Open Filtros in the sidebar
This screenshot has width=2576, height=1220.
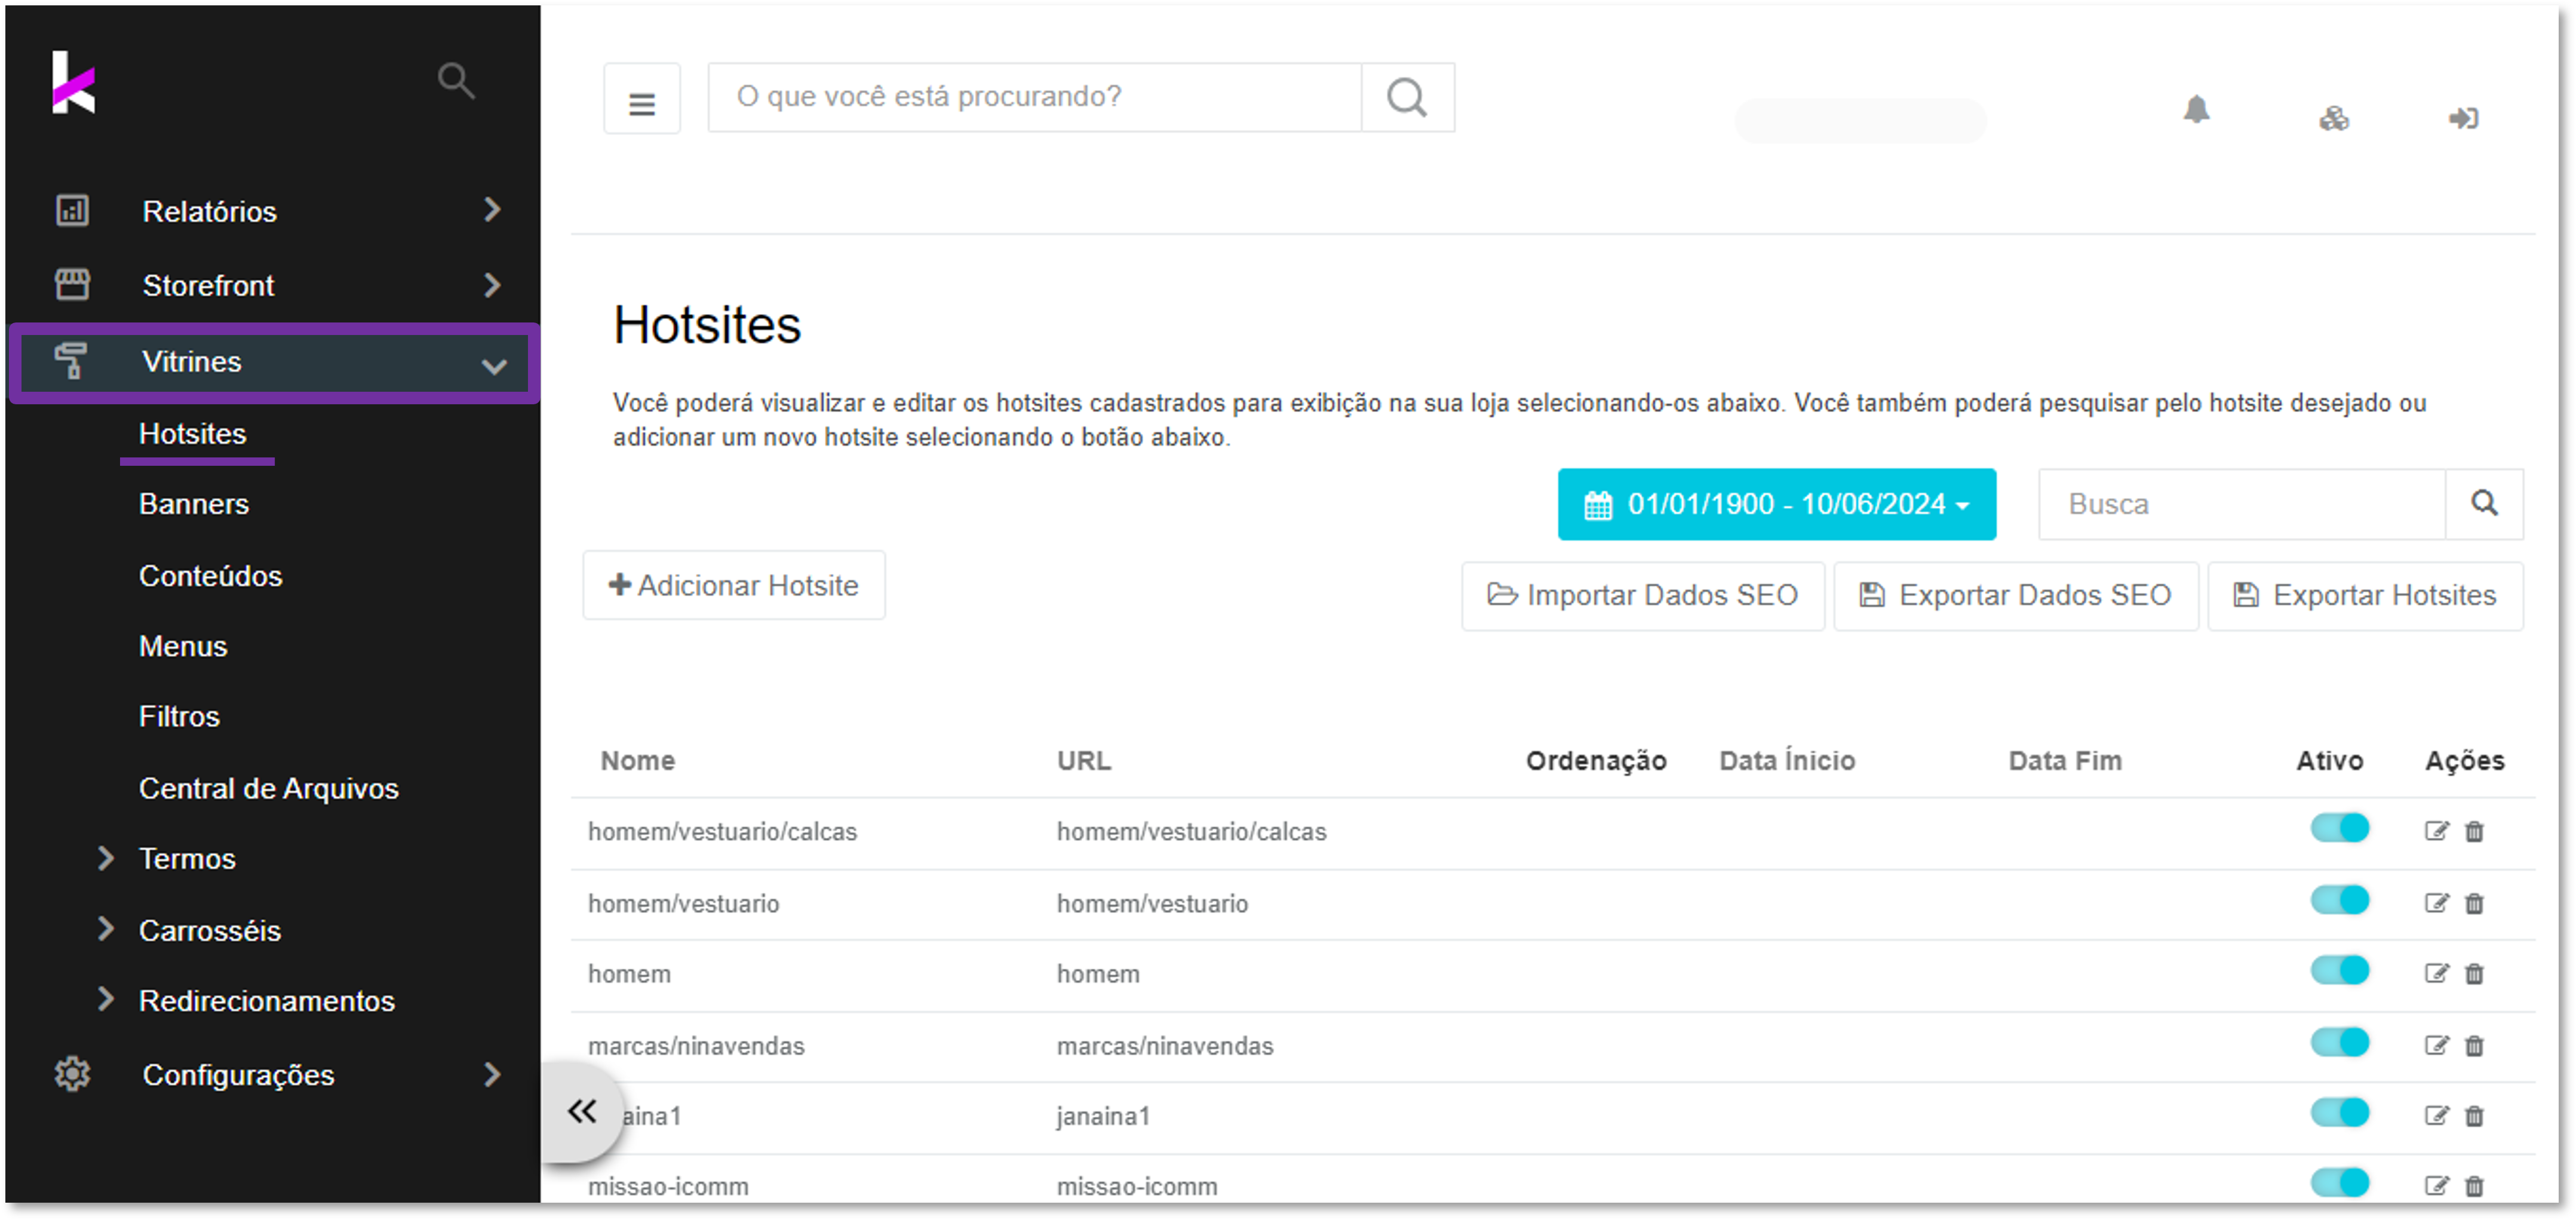point(179,717)
